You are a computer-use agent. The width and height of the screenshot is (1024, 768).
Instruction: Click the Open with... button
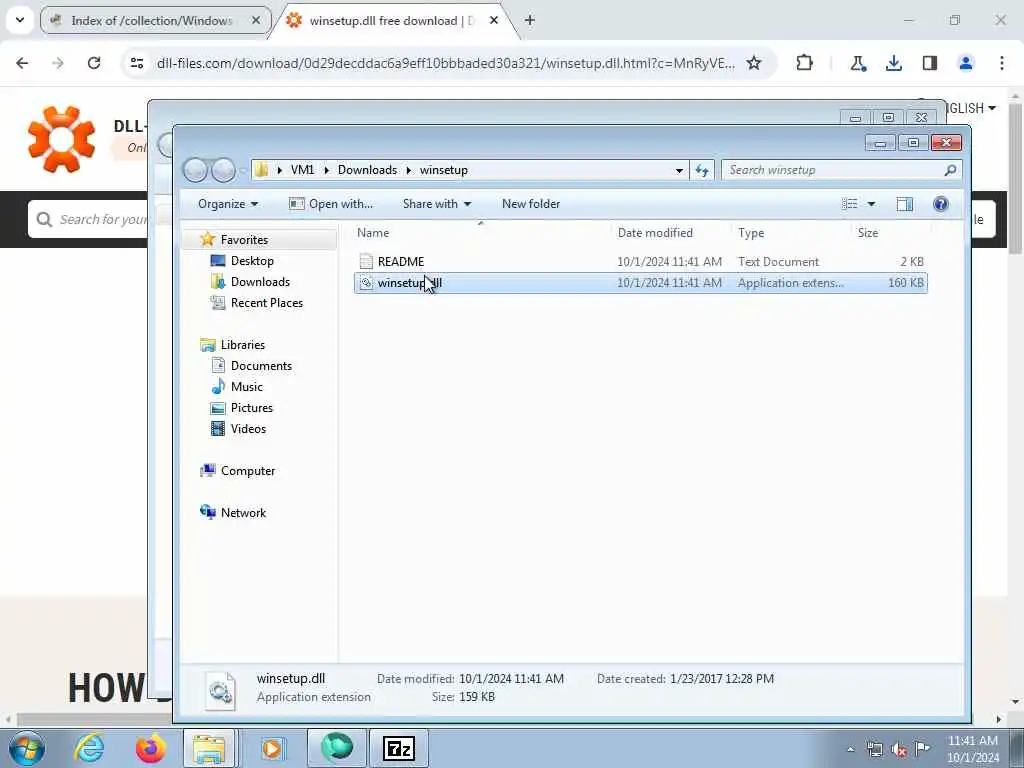[x=331, y=204]
